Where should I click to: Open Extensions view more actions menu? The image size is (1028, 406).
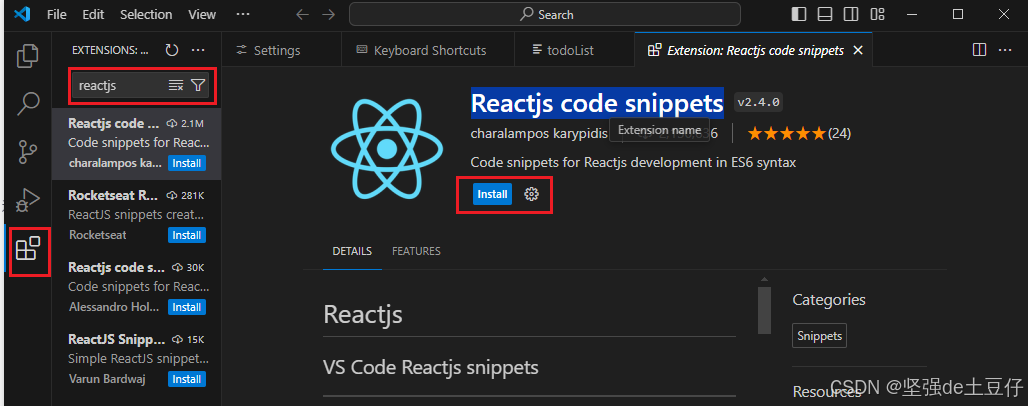pos(198,50)
